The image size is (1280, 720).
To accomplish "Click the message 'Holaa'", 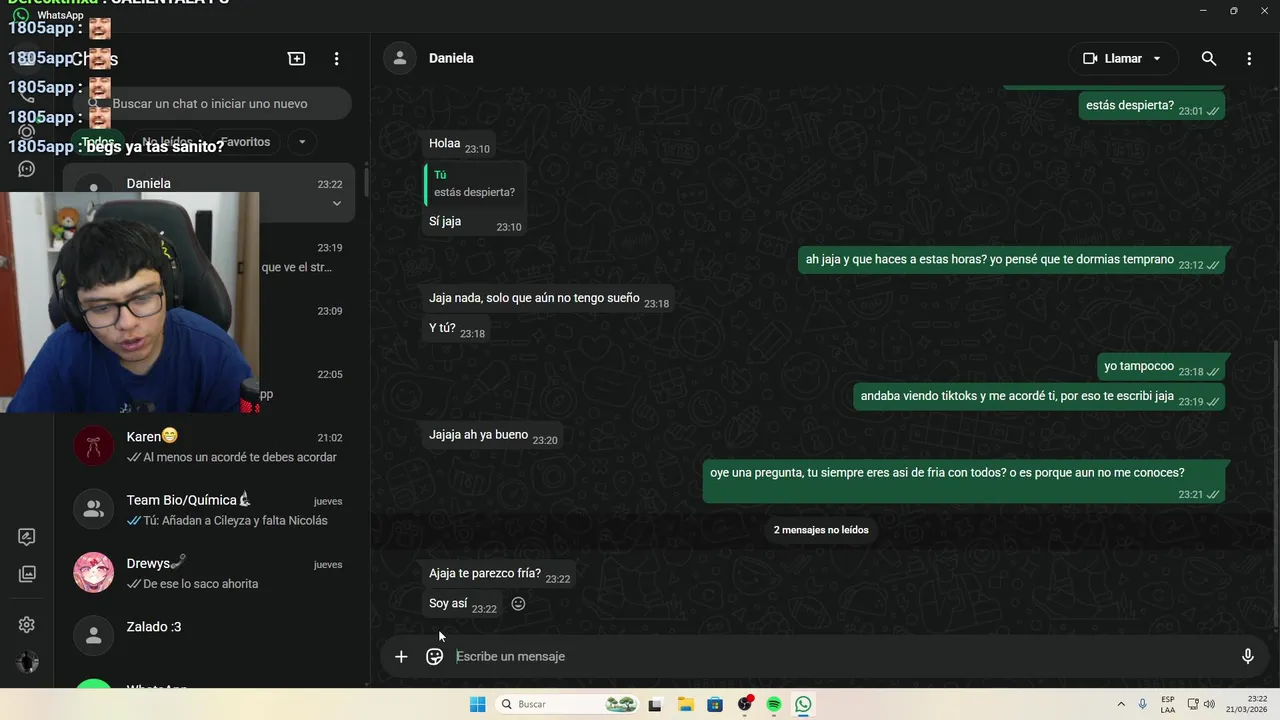I will 458,145.
